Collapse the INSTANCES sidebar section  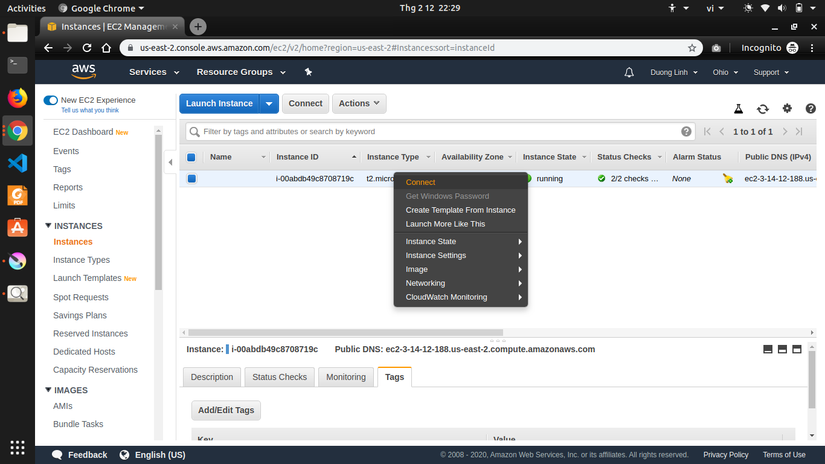(48, 226)
